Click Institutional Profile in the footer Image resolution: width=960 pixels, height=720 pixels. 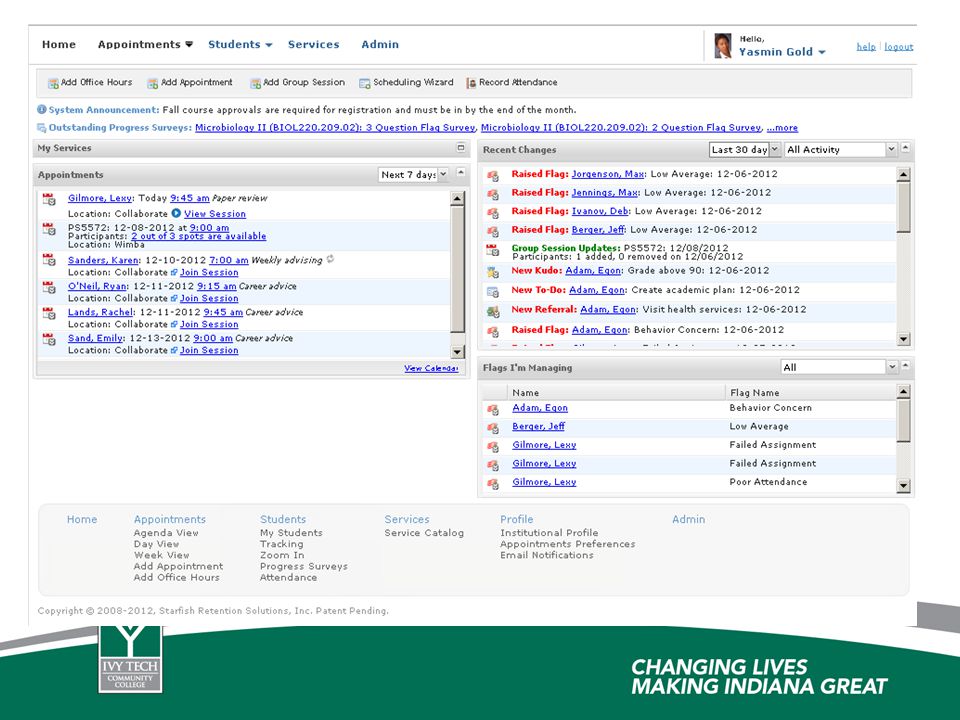click(x=549, y=533)
